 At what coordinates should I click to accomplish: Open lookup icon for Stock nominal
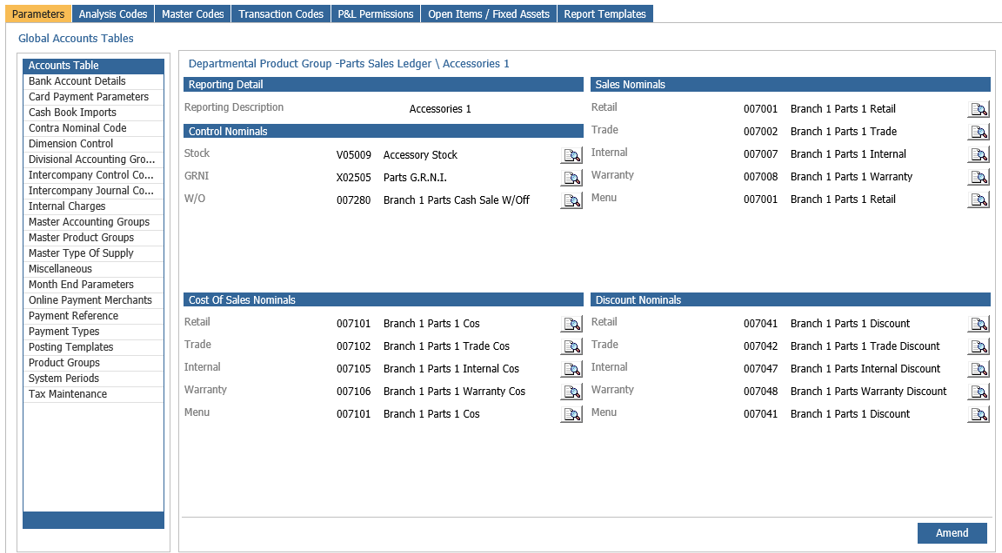click(571, 155)
